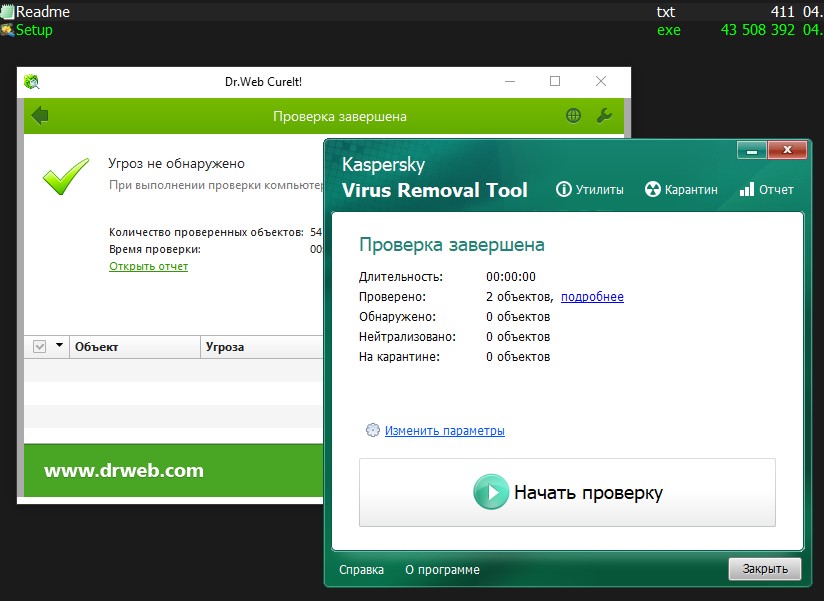Click the Setup executable icon
The image size is (824, 601).
(x=7, y=30)
